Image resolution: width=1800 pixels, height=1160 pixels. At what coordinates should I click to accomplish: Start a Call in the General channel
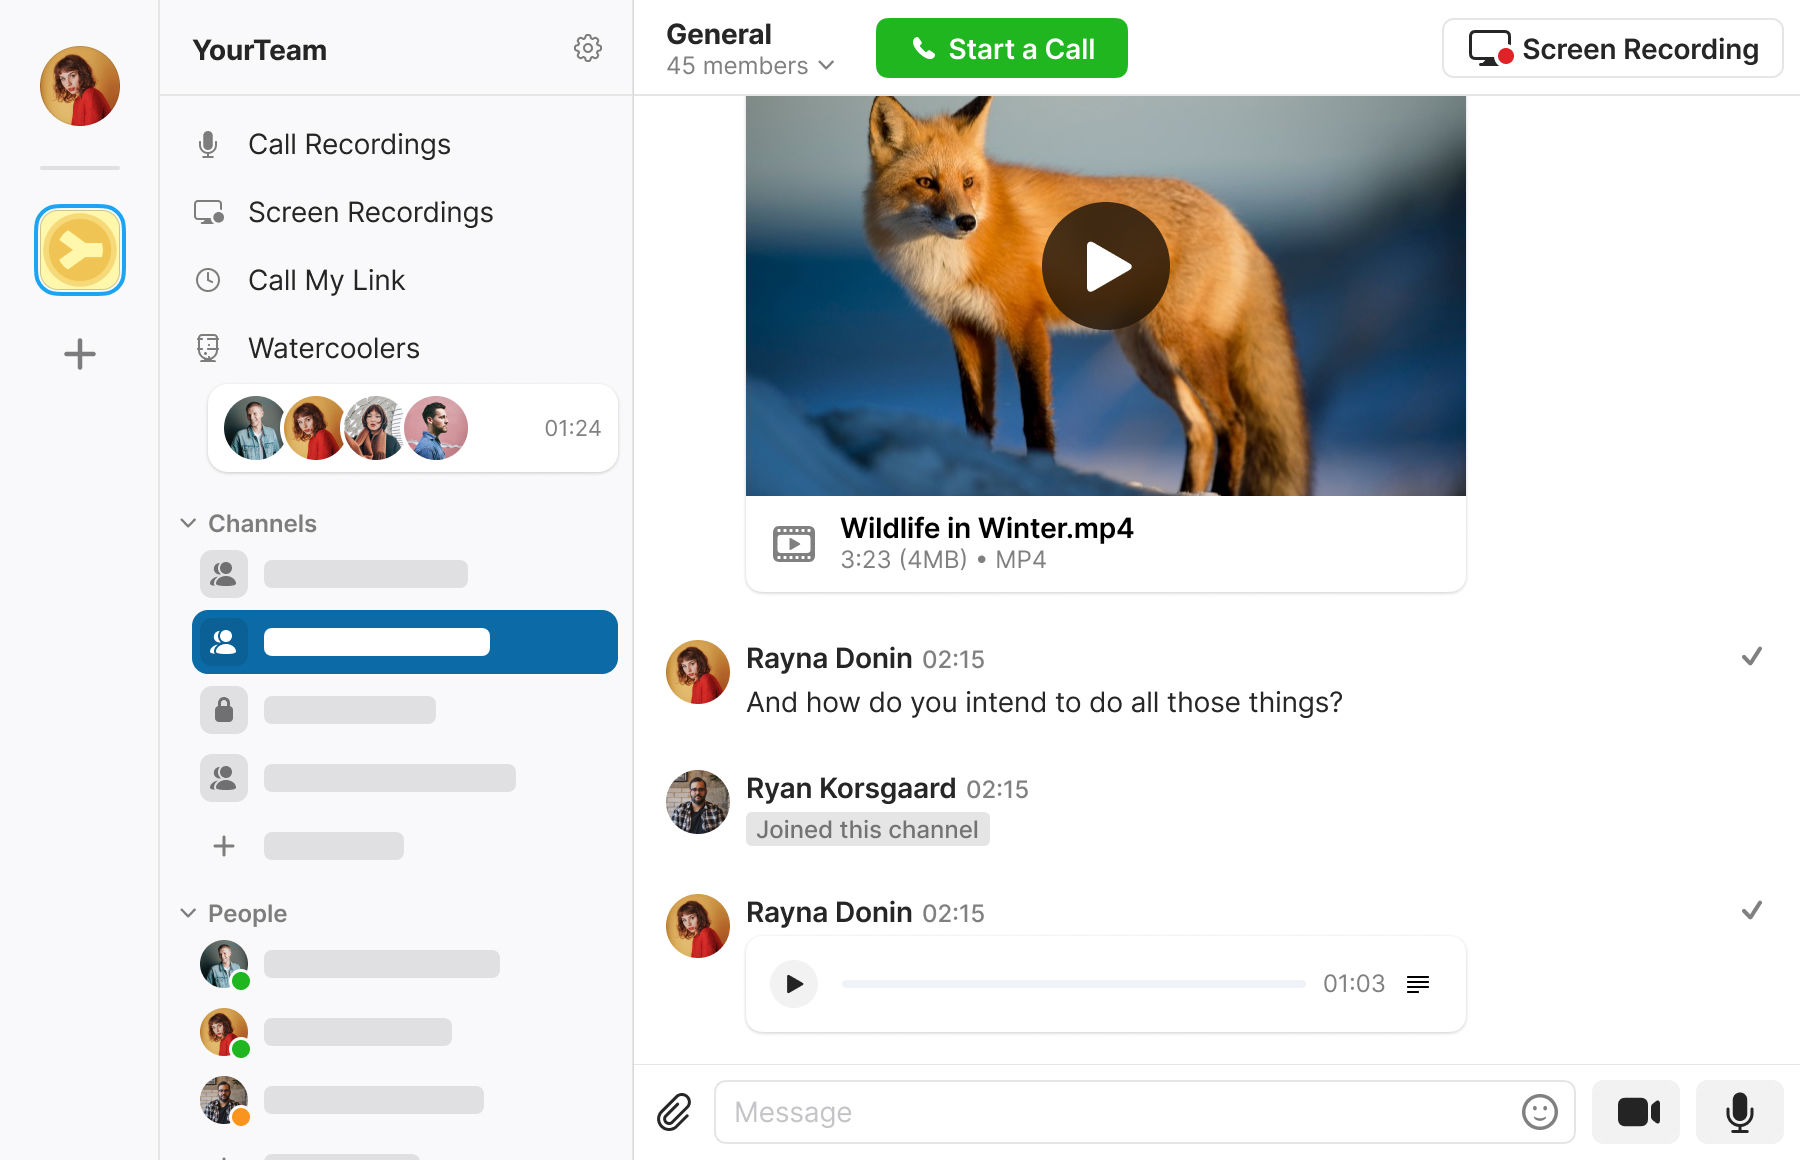(x=1001, y=47)
